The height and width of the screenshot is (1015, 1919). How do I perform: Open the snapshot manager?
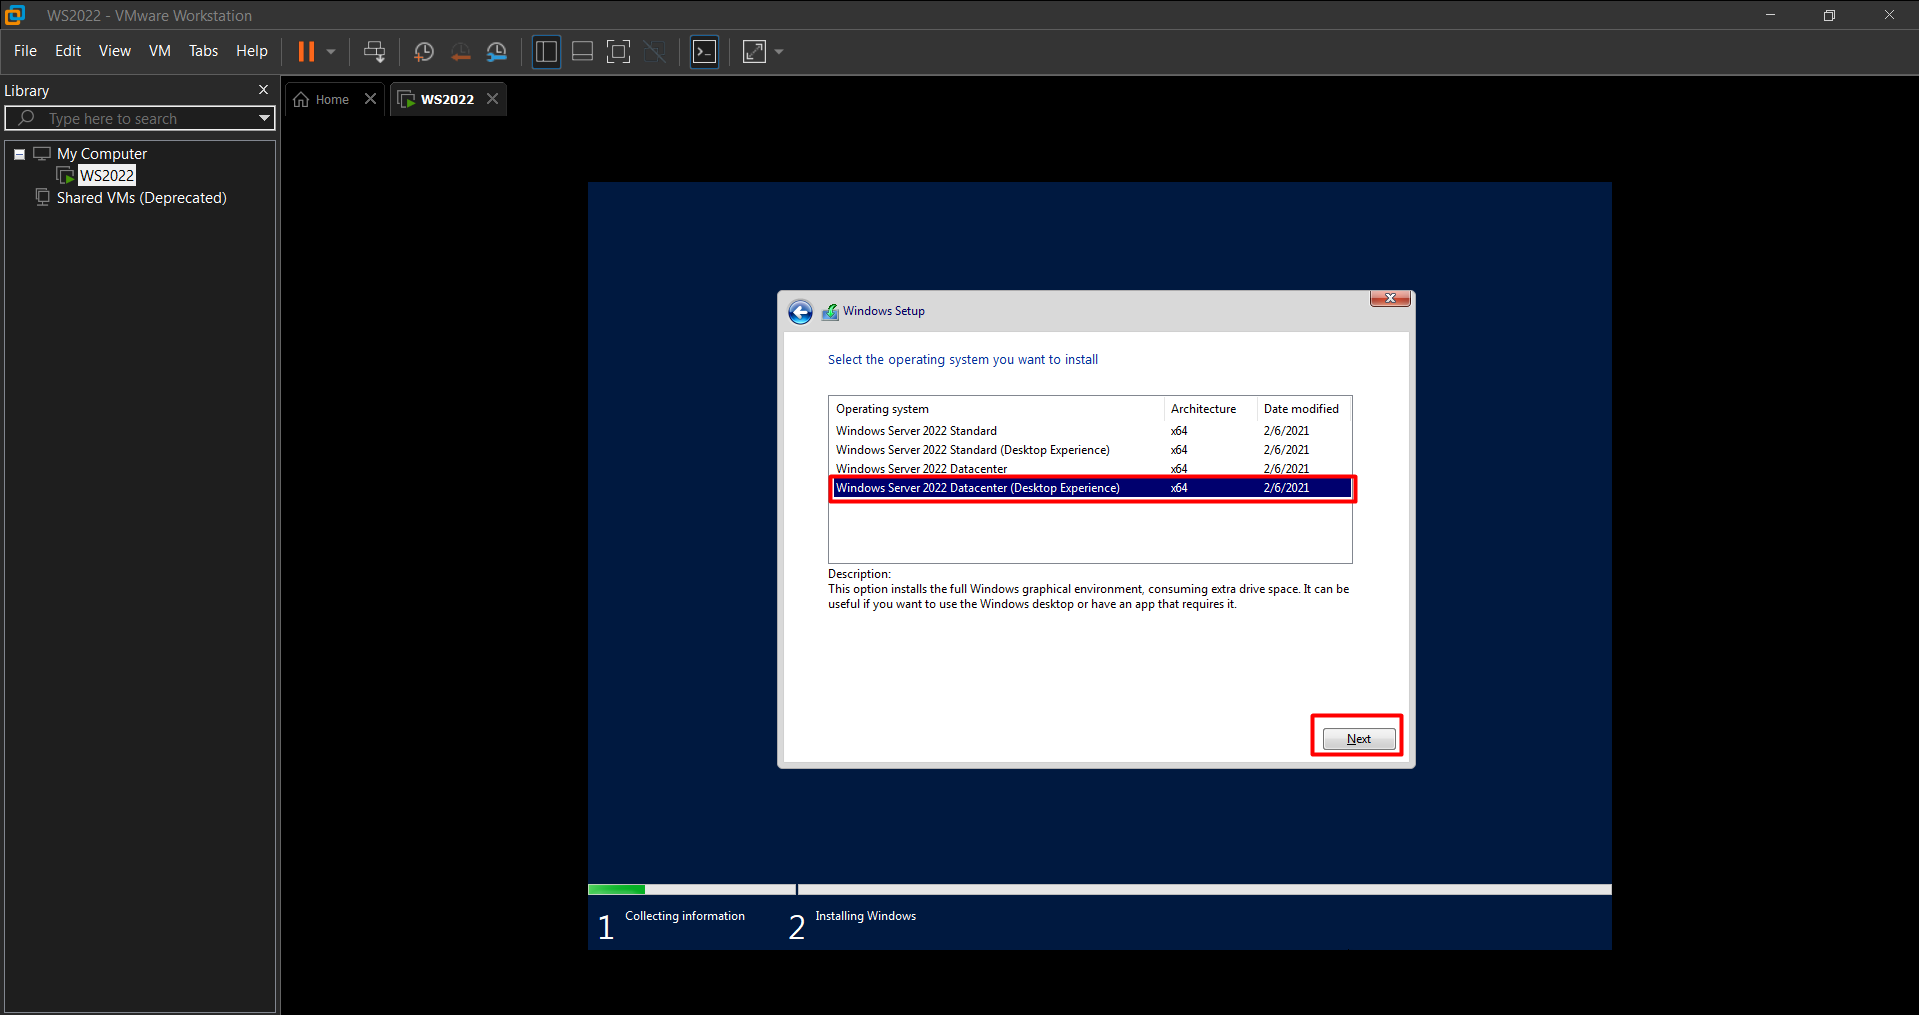[496, 51]
